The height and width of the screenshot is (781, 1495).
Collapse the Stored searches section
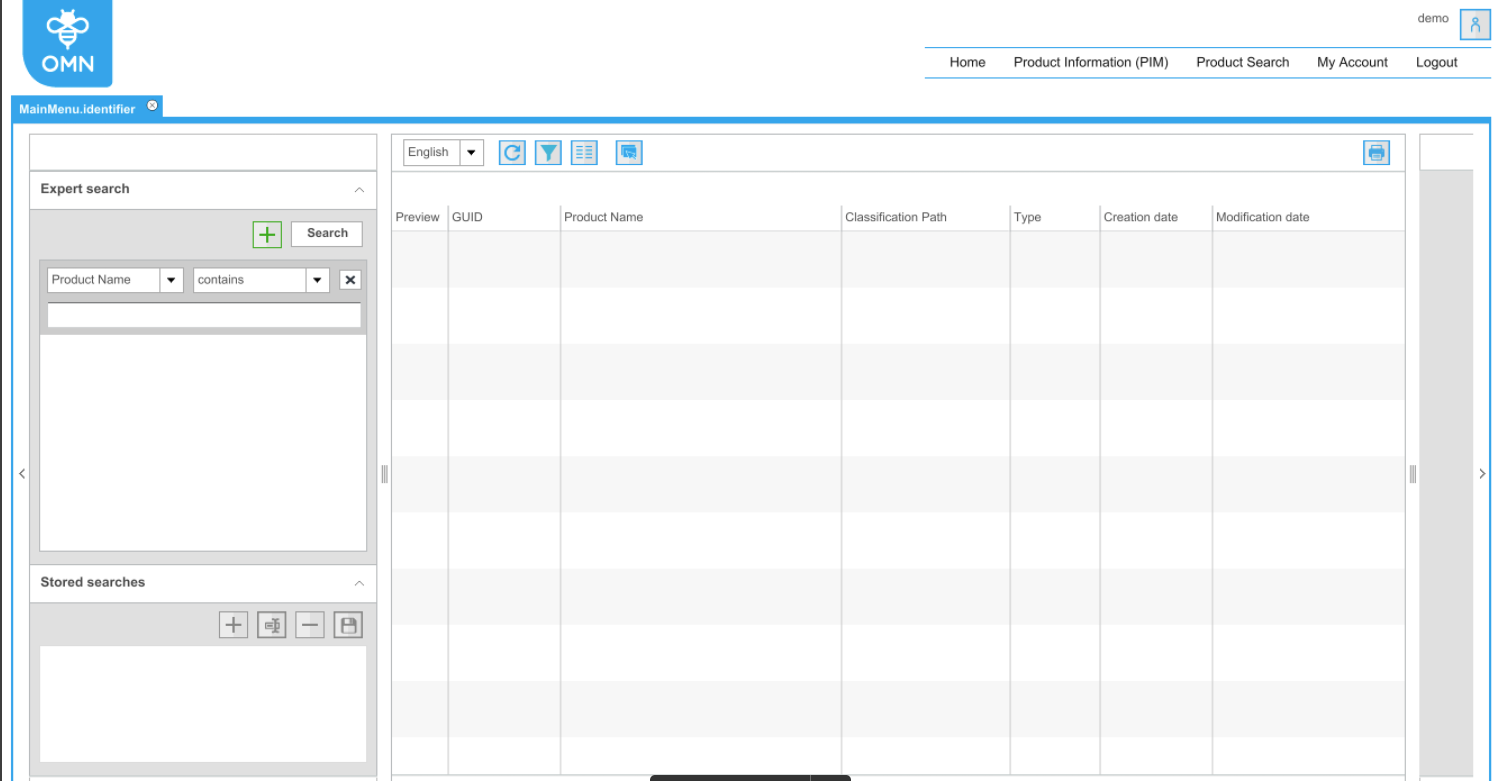click(x=359, y=582)
